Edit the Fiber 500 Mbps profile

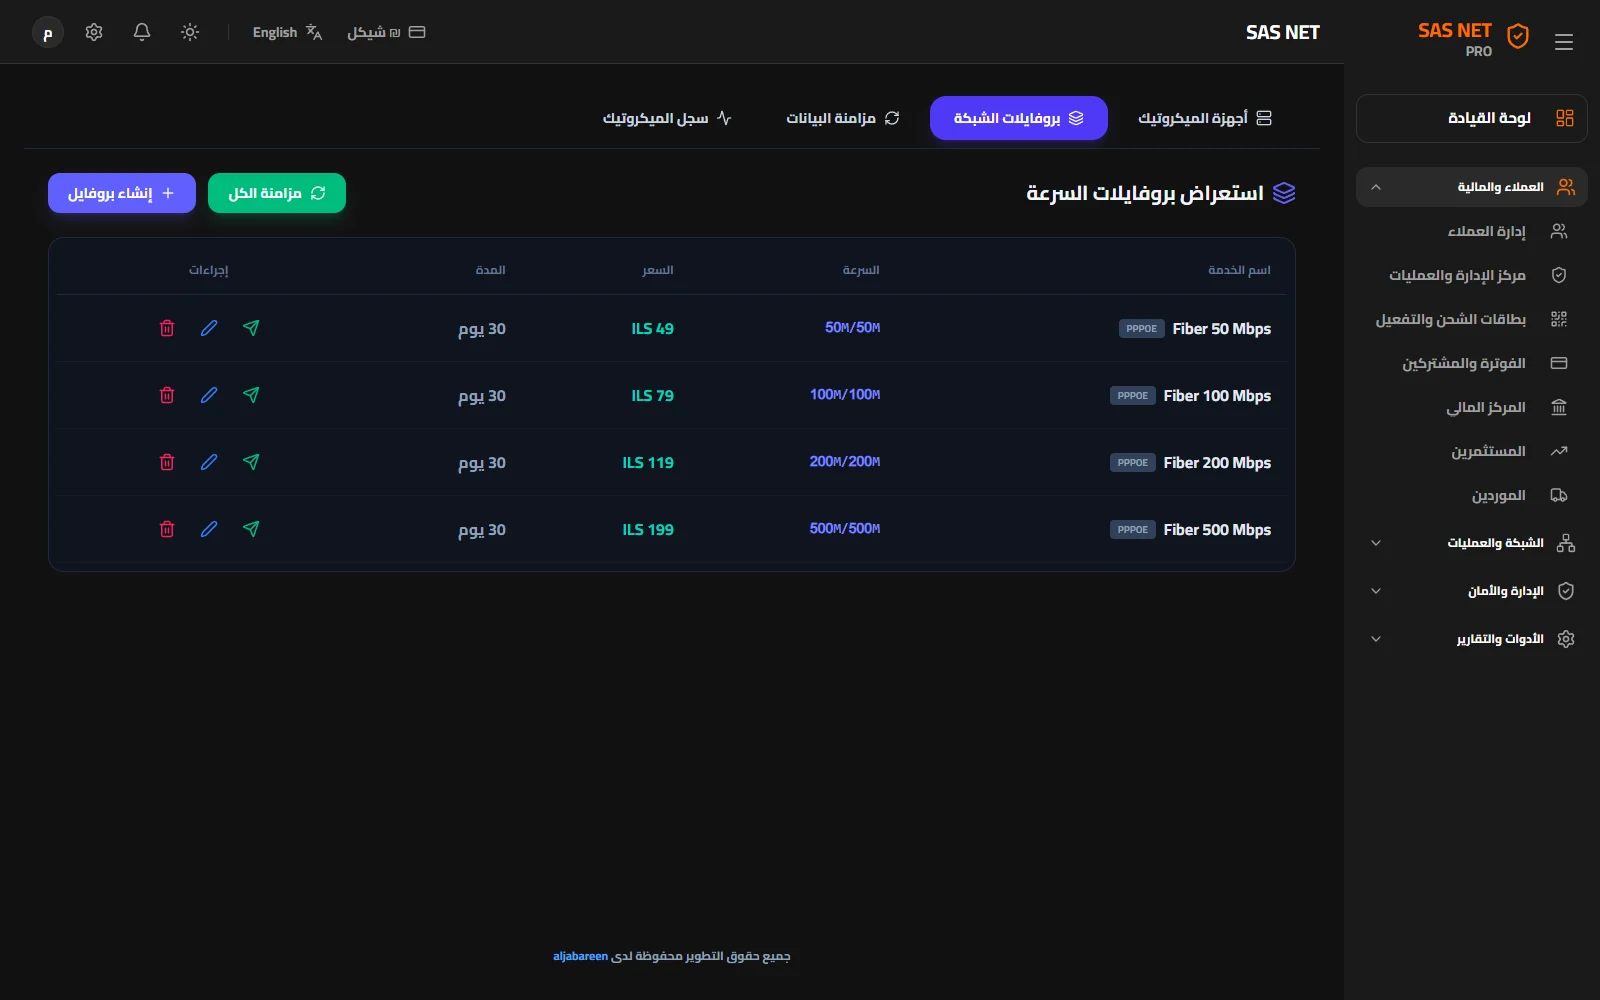point(209,529)
